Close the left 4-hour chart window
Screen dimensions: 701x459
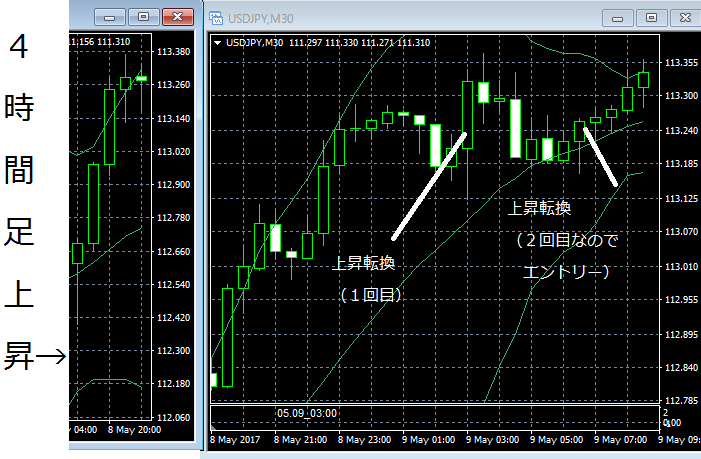(177, 17)
